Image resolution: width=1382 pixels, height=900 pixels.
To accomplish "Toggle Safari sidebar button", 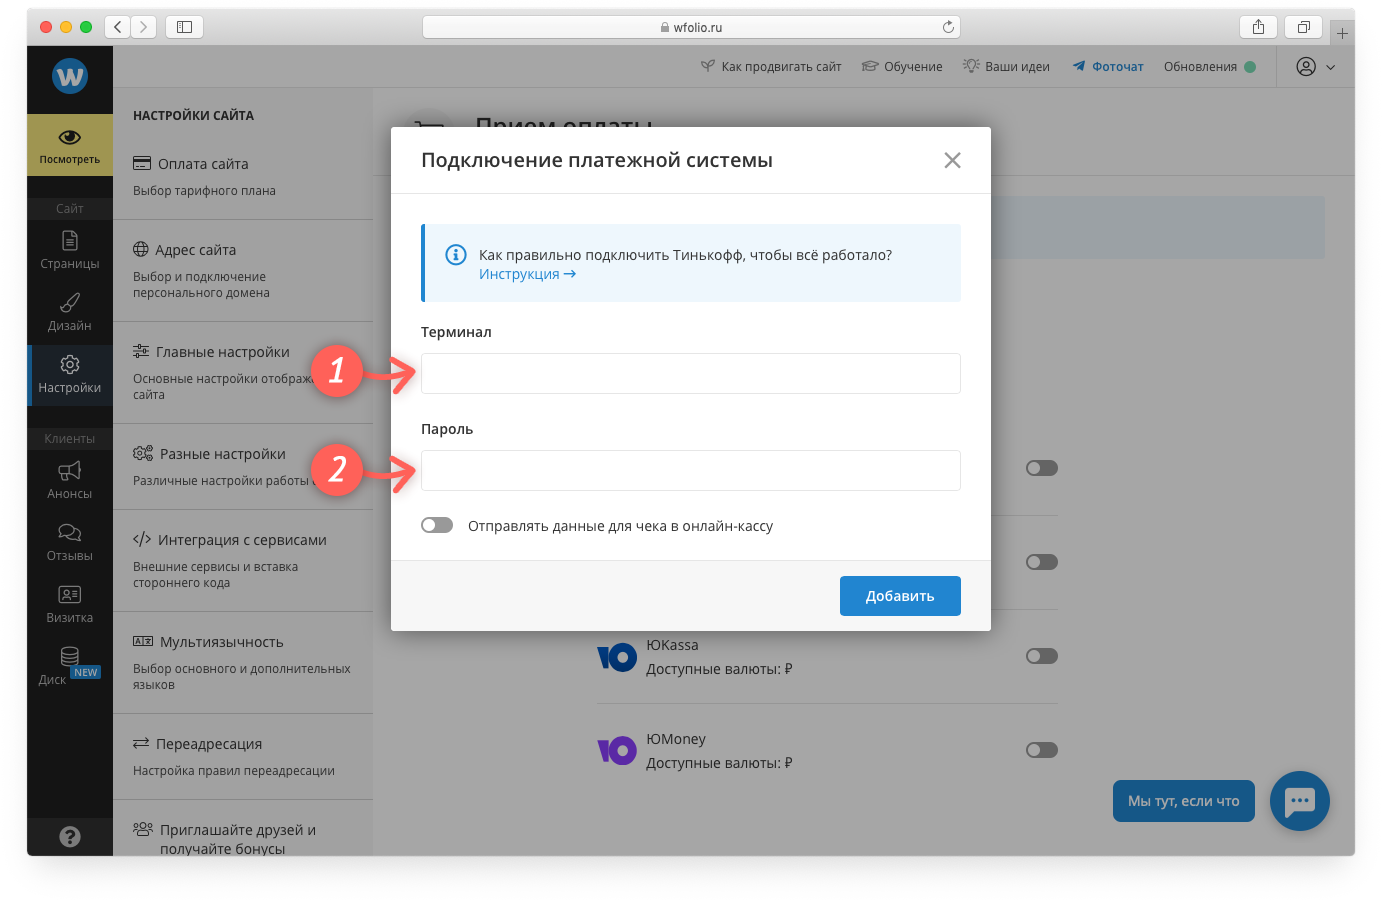I will point(184,27).
